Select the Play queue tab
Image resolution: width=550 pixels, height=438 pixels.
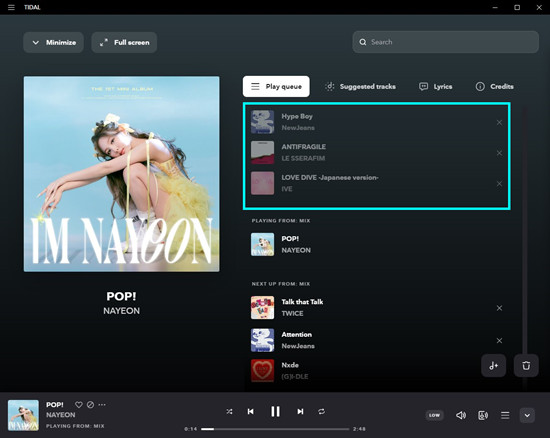pyautogui.click(x=276, y=86)
